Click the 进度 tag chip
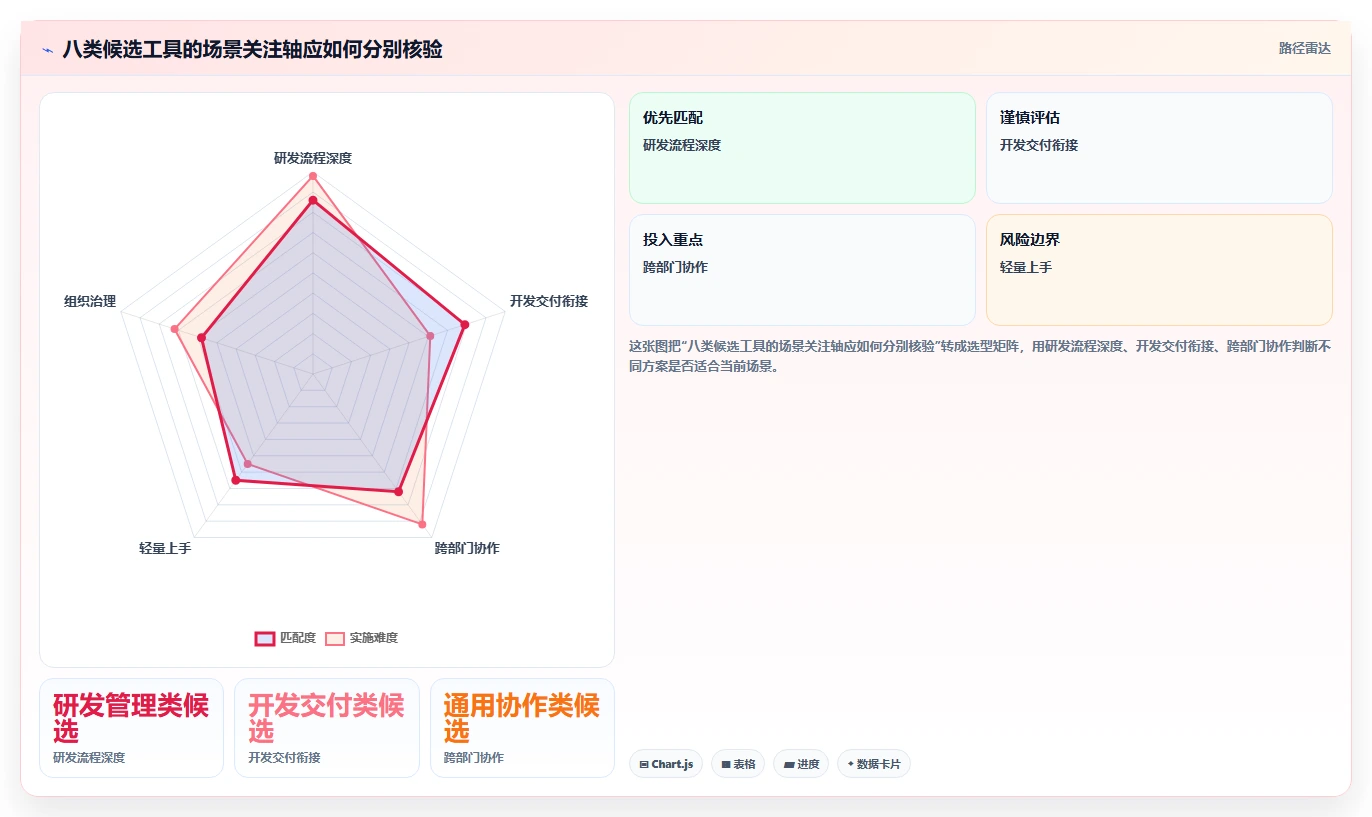This screenshot has width=1372, height=817. click(x=801, y=764)
